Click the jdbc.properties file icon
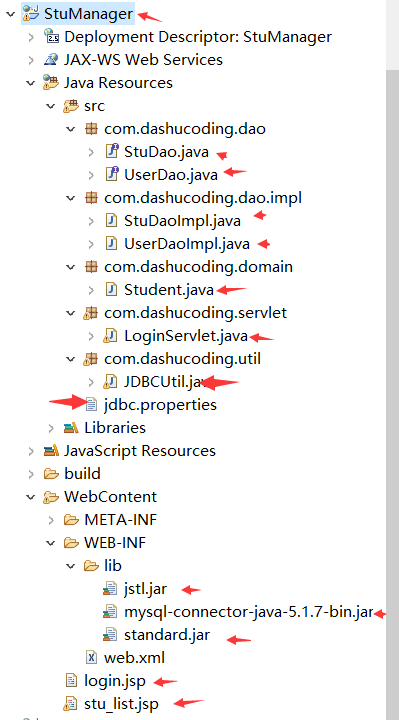Image resolution: width=399 pixels, height=720 pixels. tap(92, 405)
